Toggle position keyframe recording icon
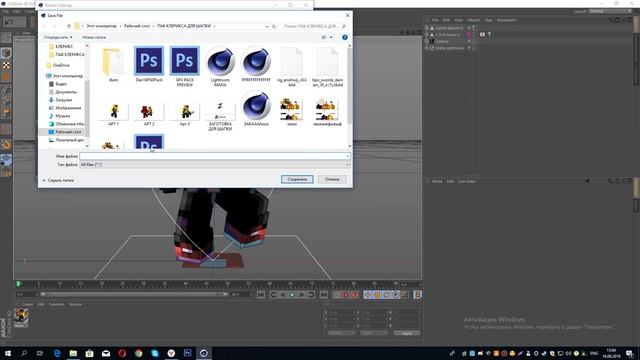This screenshot has height=360, width=640. (368, 295)
